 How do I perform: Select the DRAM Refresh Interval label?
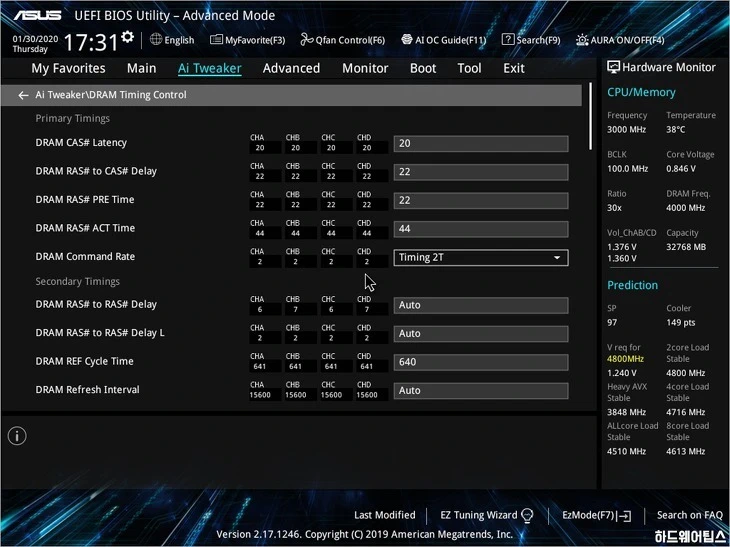click(x=88, y=390)
